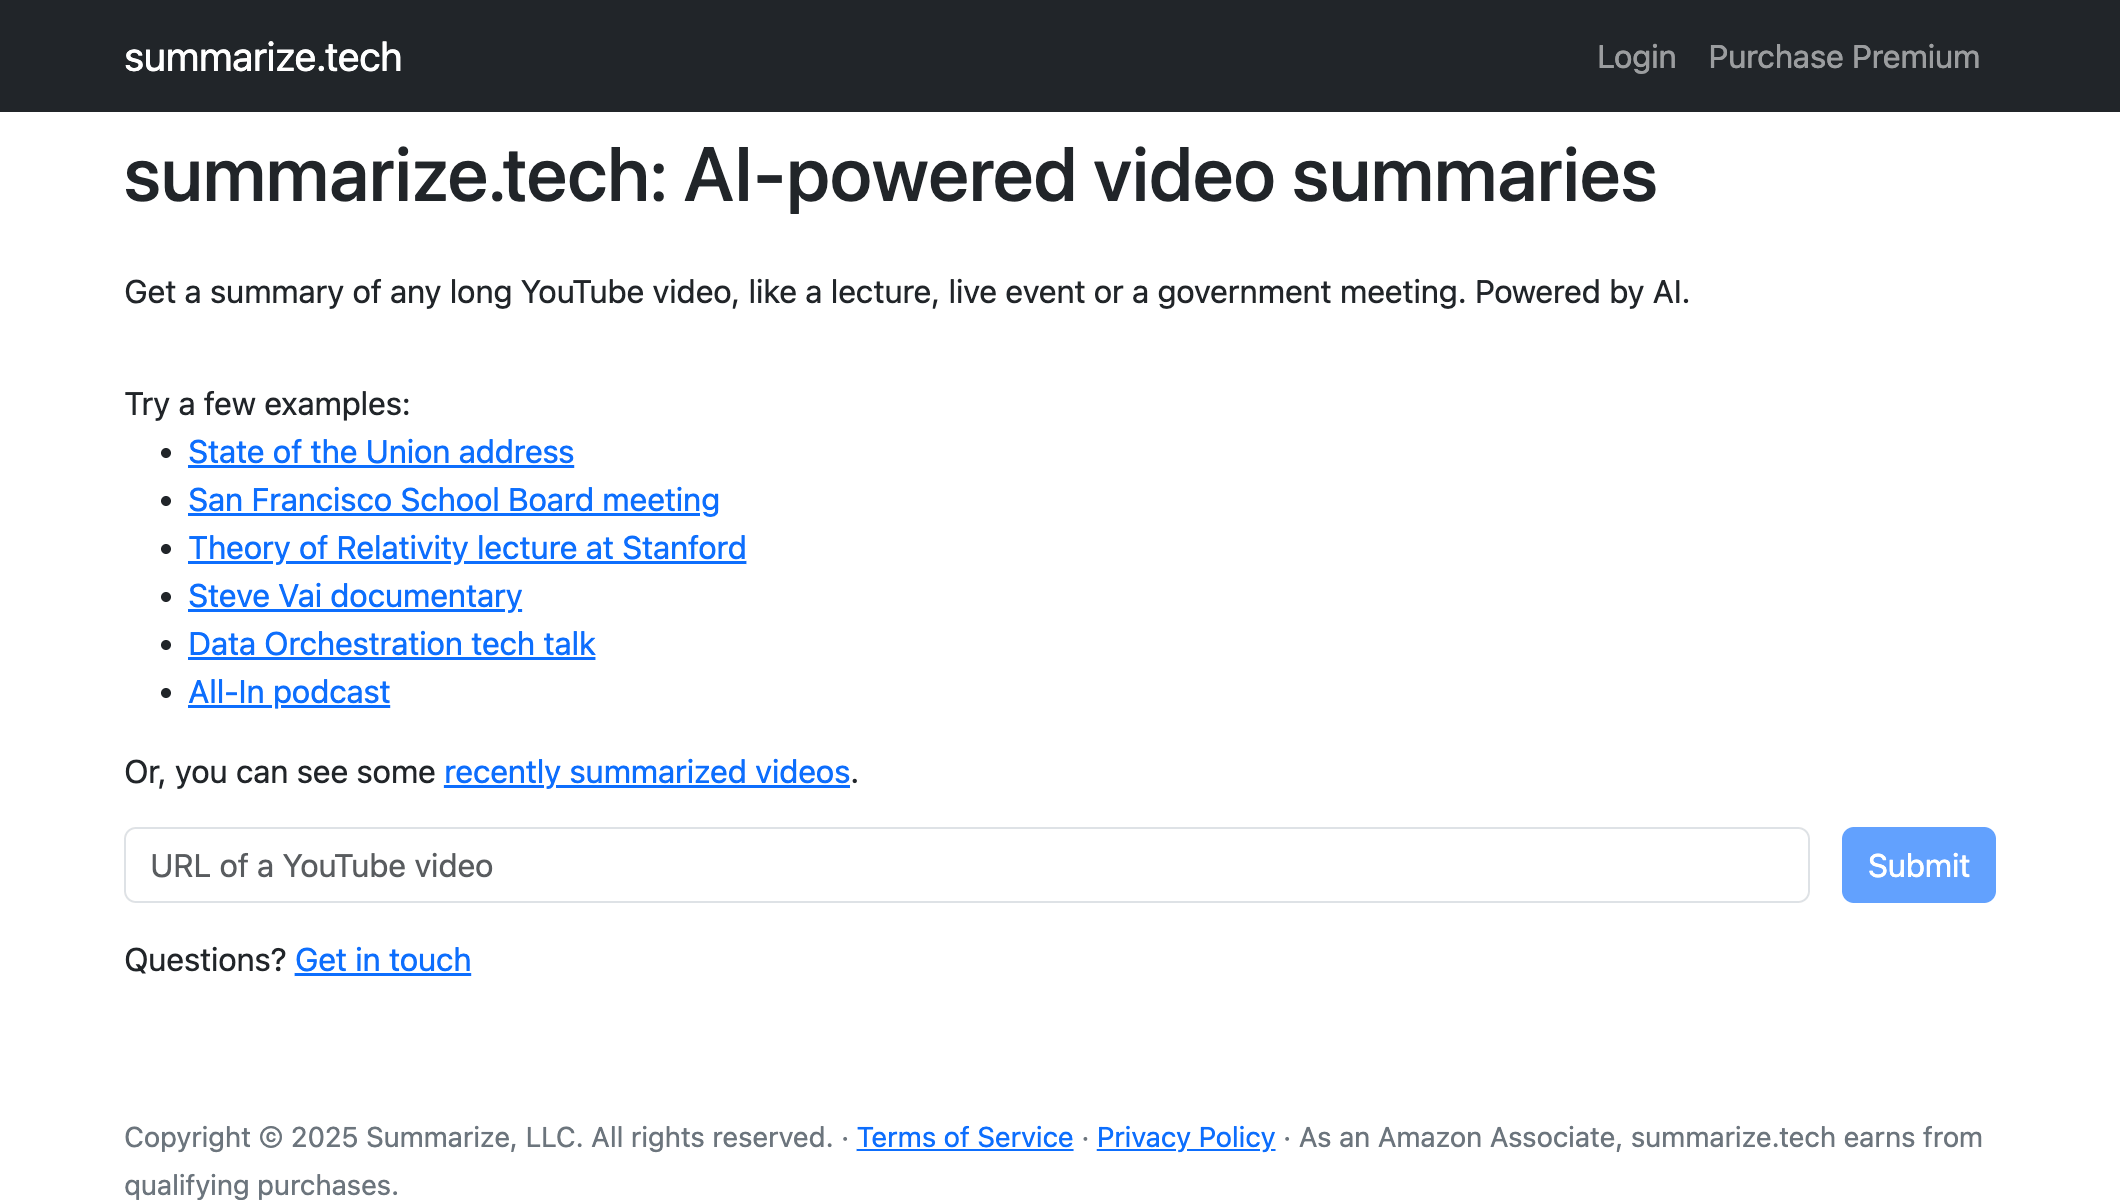Viewport: 2120px width, 1200px height.
Task: Click the summarize.tech logo in the header
Action: pos(263,56)
